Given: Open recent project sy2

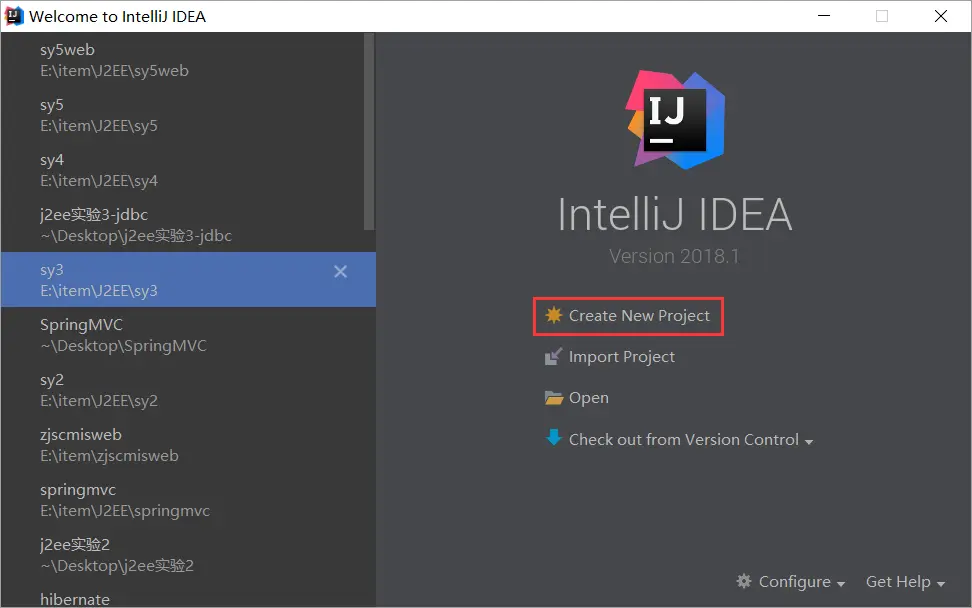Looking at the screenshot, I should [188, 390].
